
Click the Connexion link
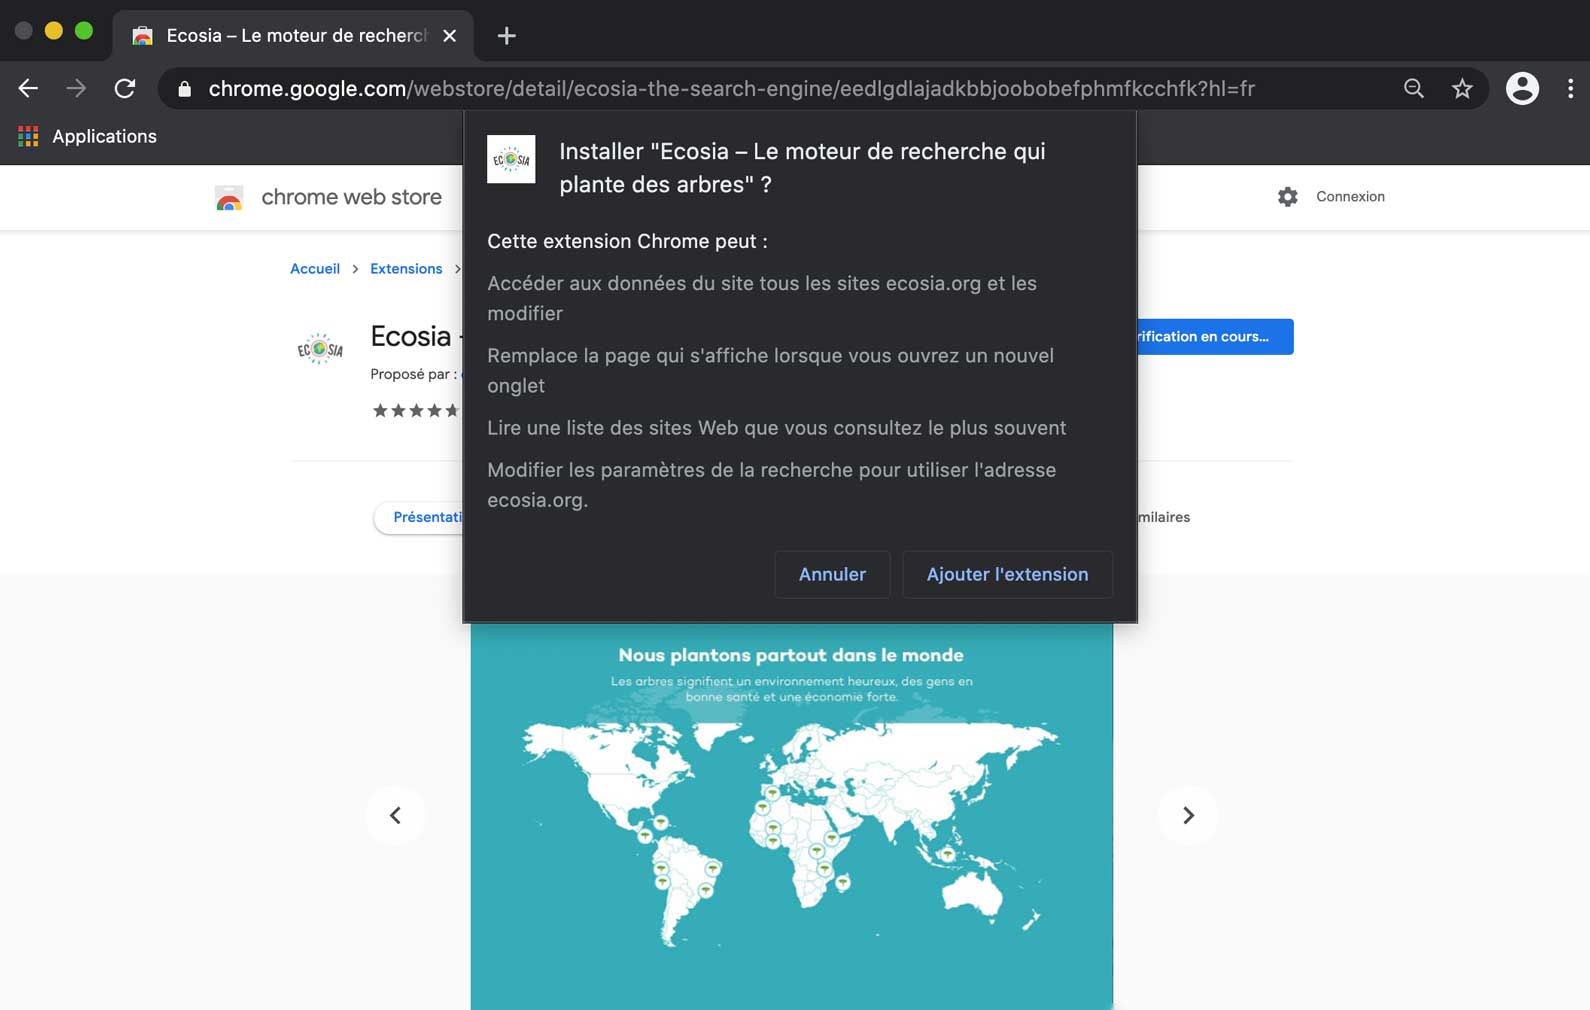click(x=1350, y=197)
